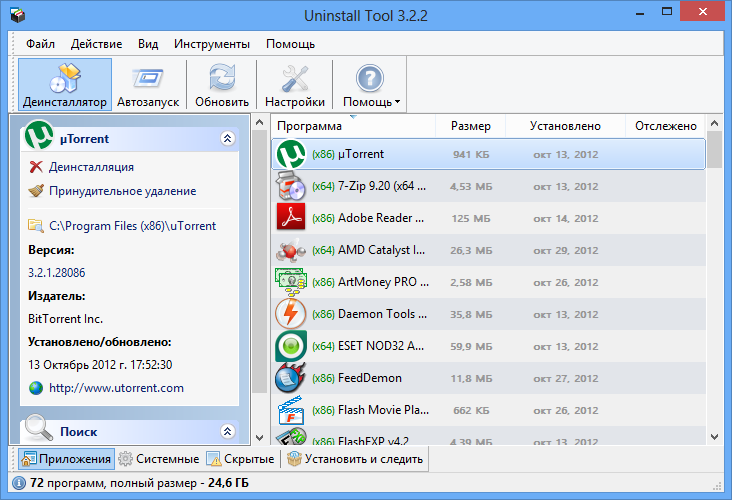Select the Flash Movie Player program icon

(291, 410)
